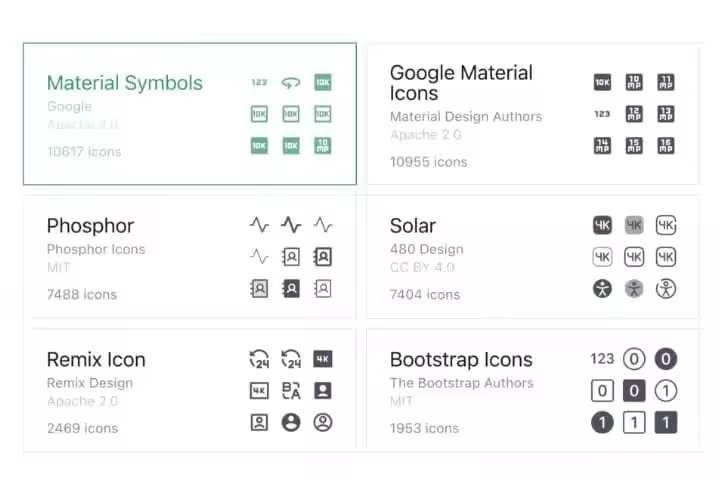The image size is (720, 480).
Task: Open the Bootstrap Icons collection
Action: click(x=461, y=360)
